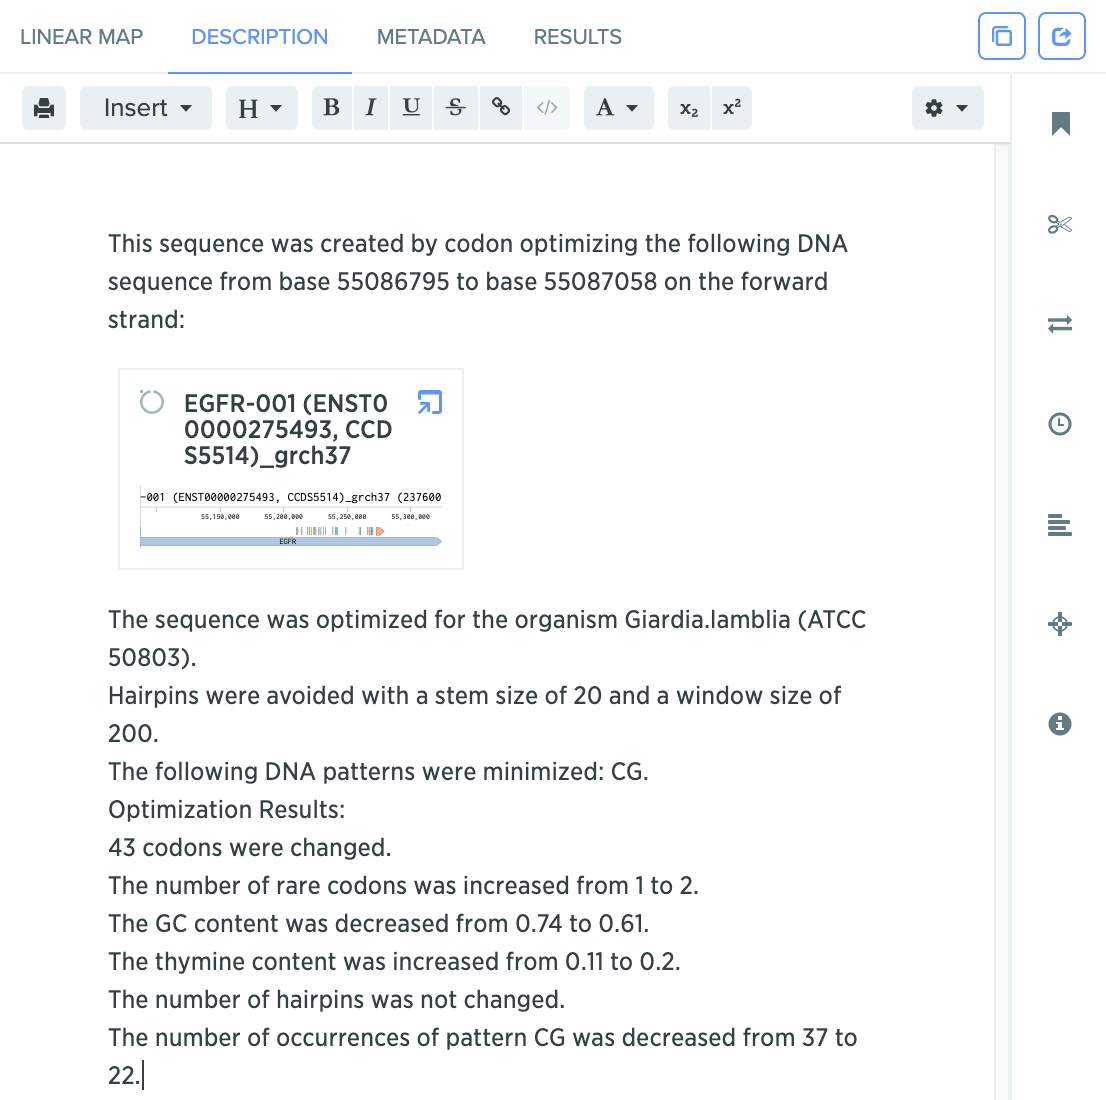Open the font color (A) dropdown
Viewport: 1106px width, 1100px height.
point(619,108)
